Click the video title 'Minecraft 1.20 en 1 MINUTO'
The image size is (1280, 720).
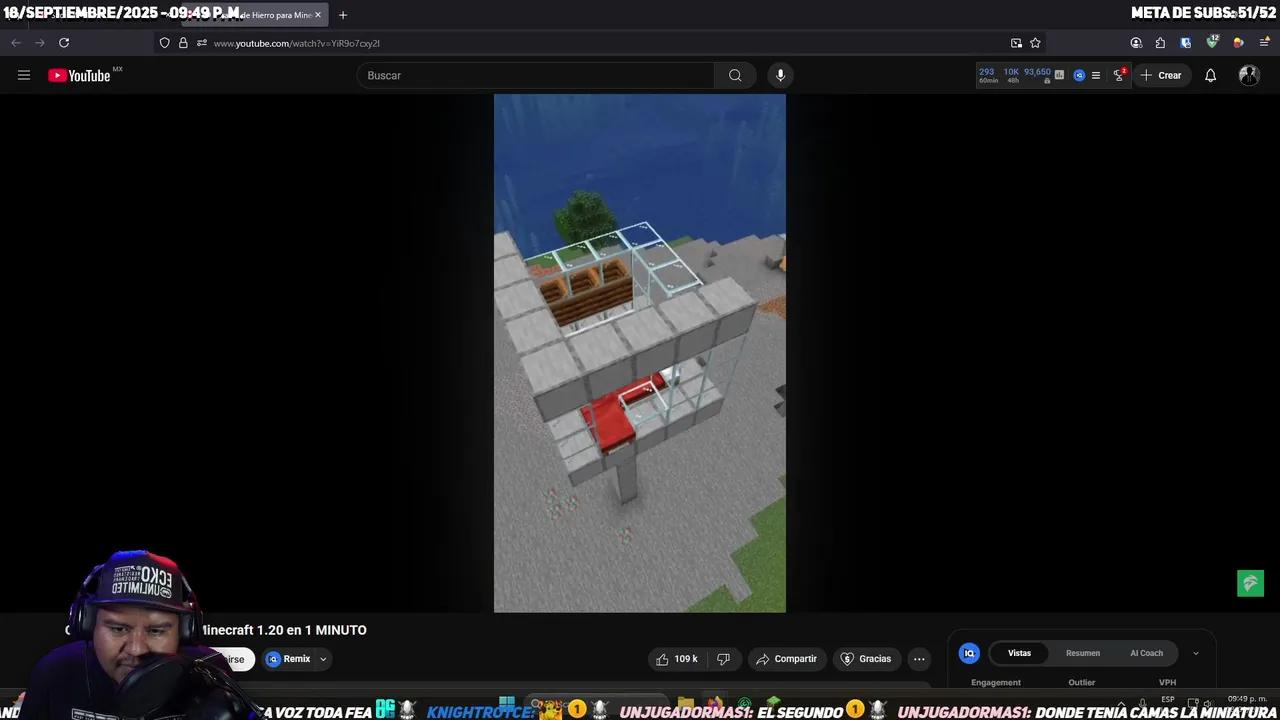click(284, 630)
